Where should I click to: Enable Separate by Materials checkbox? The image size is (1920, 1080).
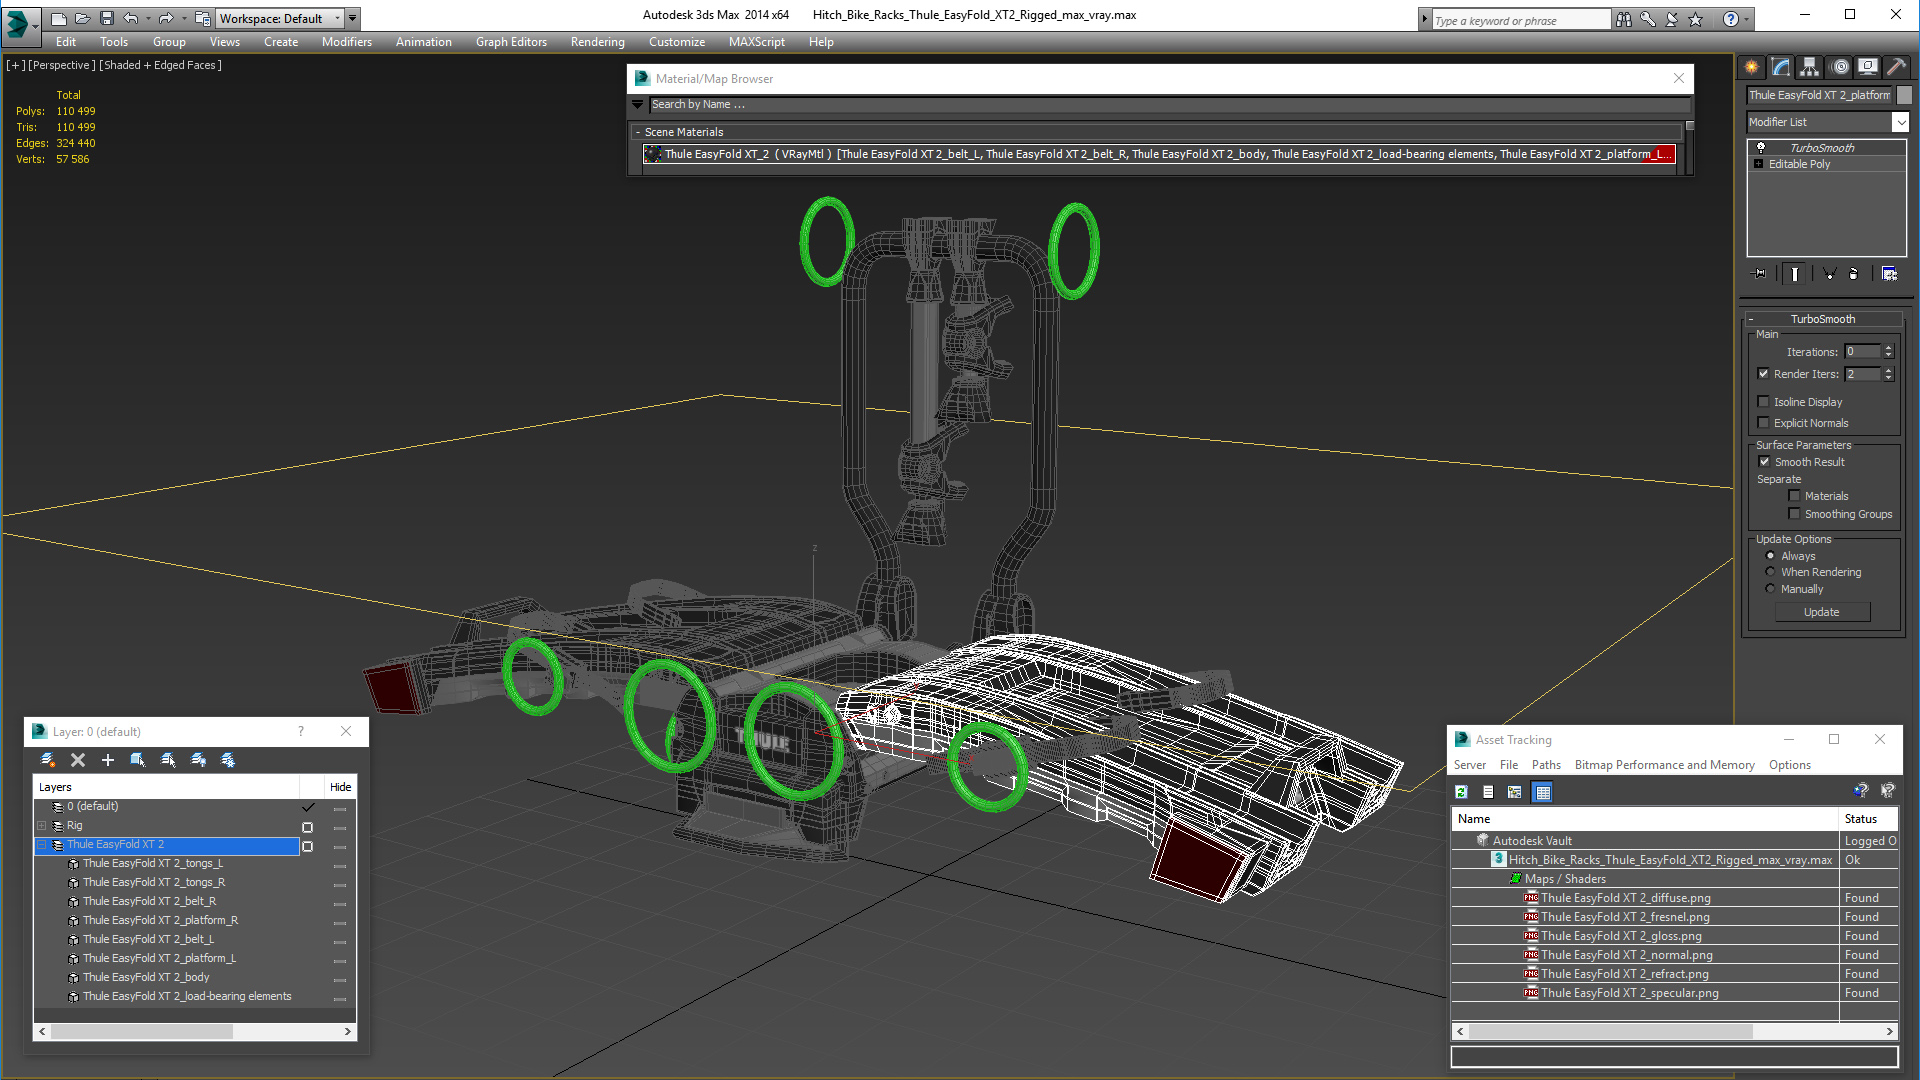(x=1795, y=496)
